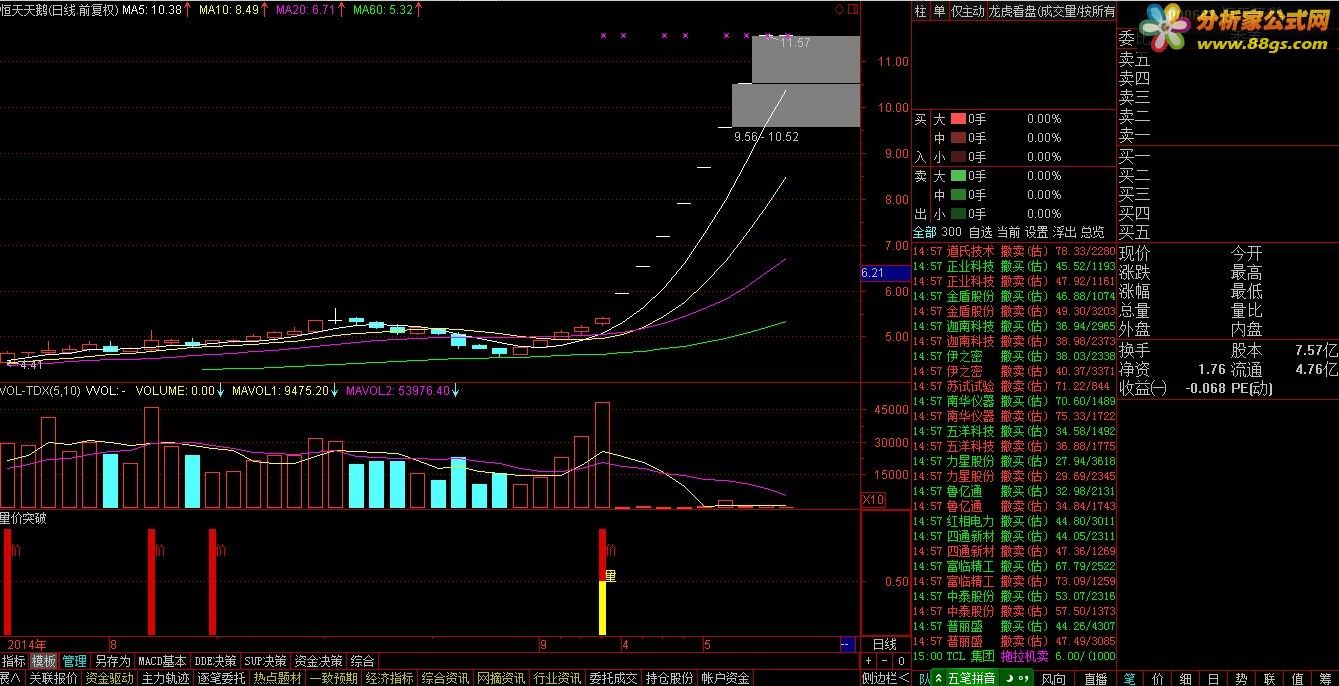Click the 日 panel shortcut in bottom-right row

[x=1213, y=678]
